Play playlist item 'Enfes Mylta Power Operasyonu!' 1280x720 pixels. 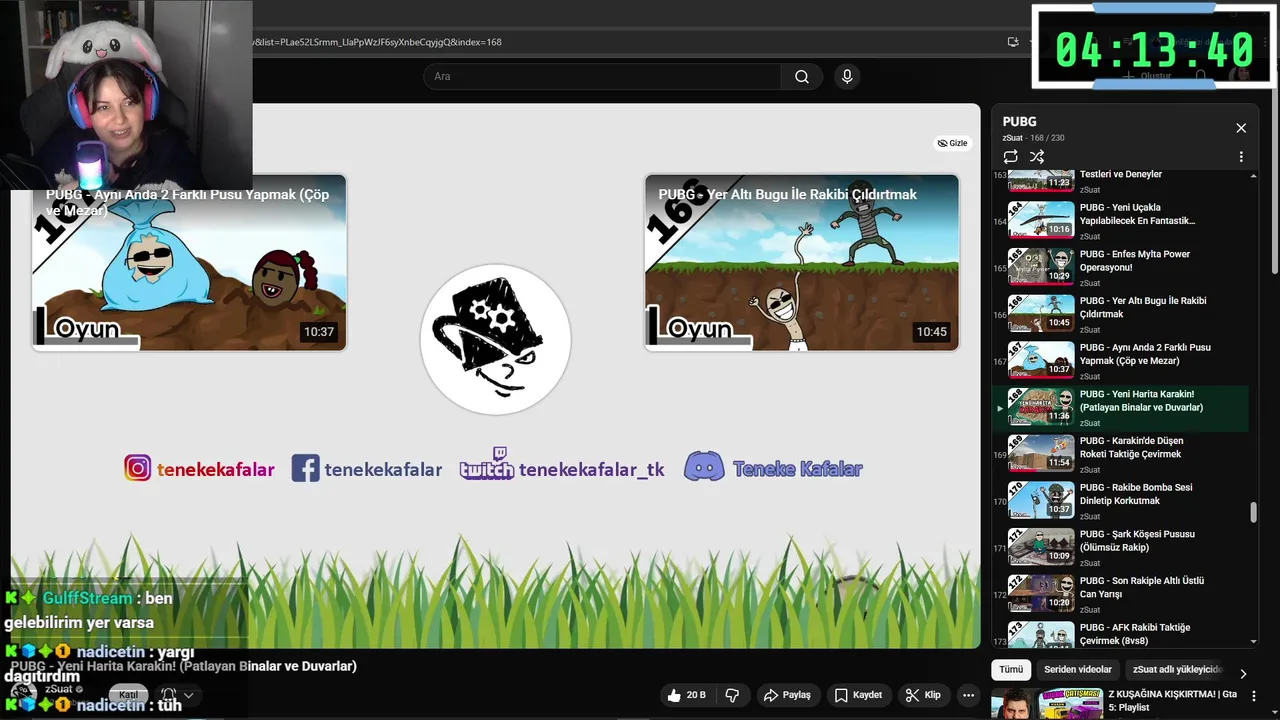(1120, 268)
